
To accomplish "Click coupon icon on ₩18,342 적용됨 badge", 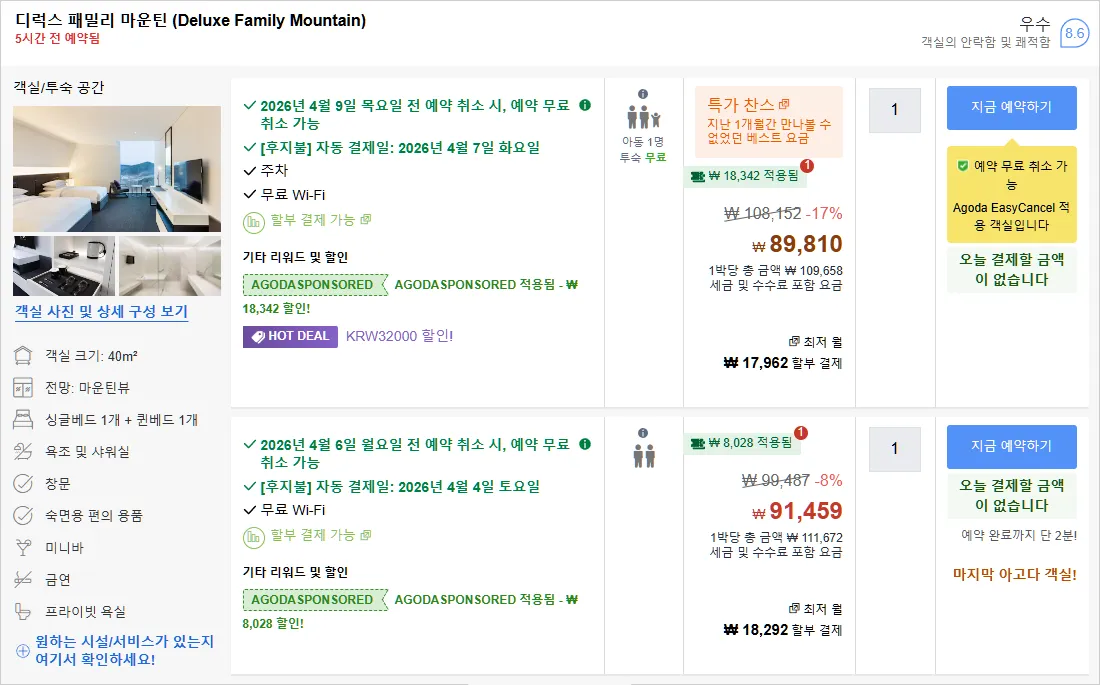I will [x=697, y=176].
